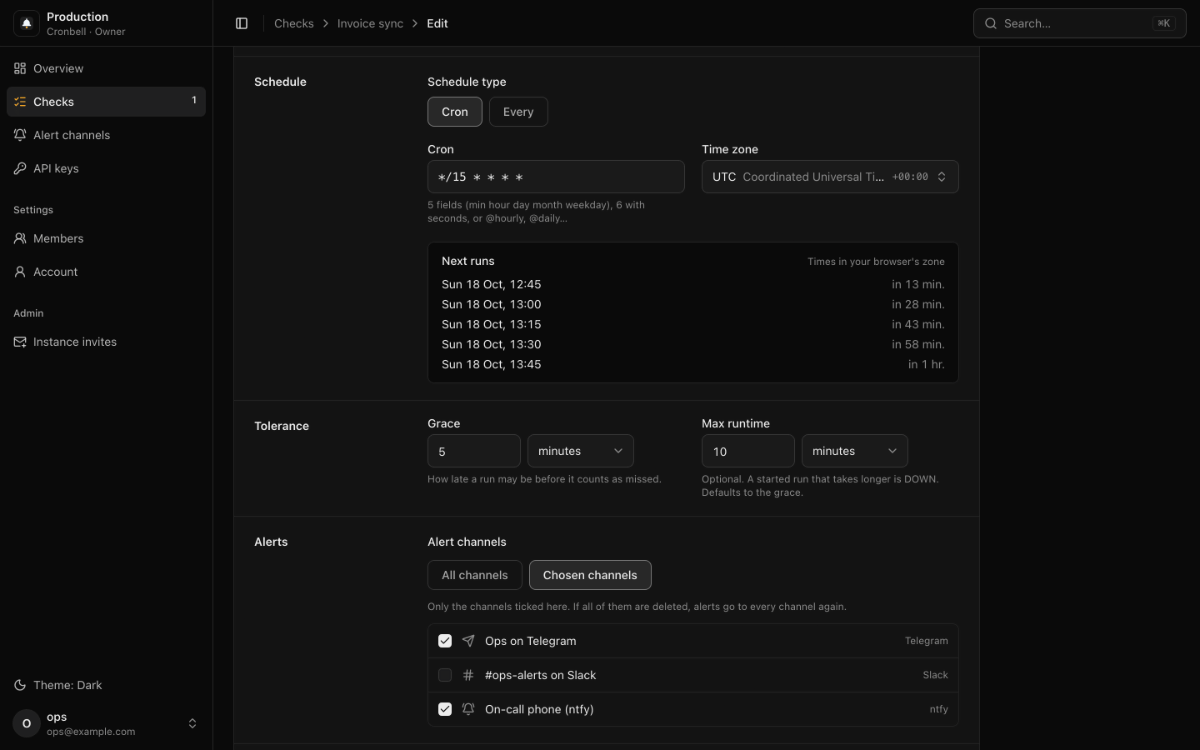Screen dimensions: 1200x750
Task: Click the ops user avatar
Action: [26, 723]
